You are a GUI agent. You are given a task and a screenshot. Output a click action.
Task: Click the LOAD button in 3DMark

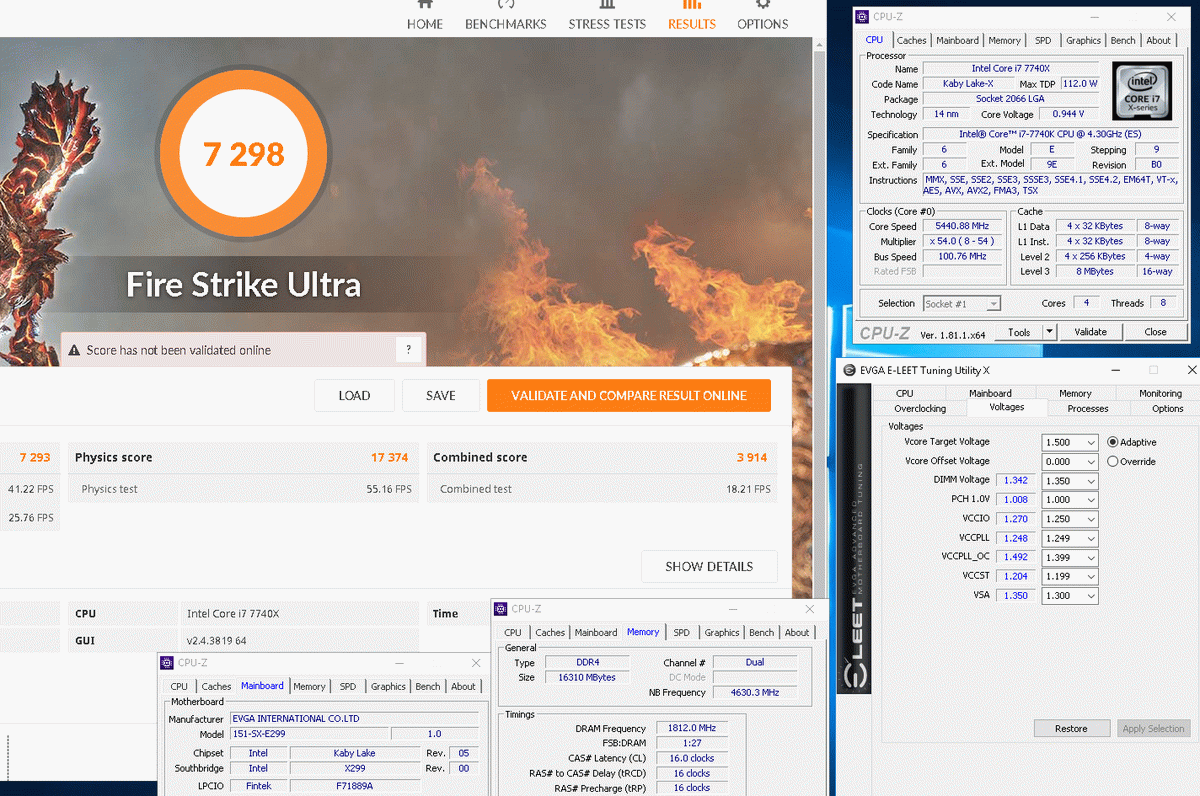[x=354, y=395]
